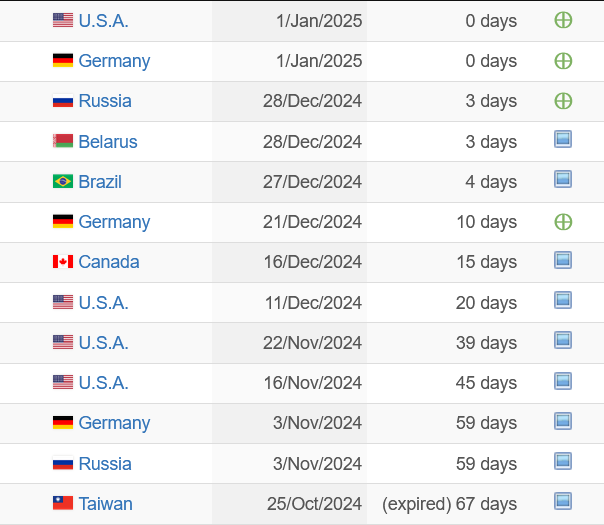Open screenshot icon in Belarus row
Viewport: 604px width, 525px height.
(x=563, y=139)
